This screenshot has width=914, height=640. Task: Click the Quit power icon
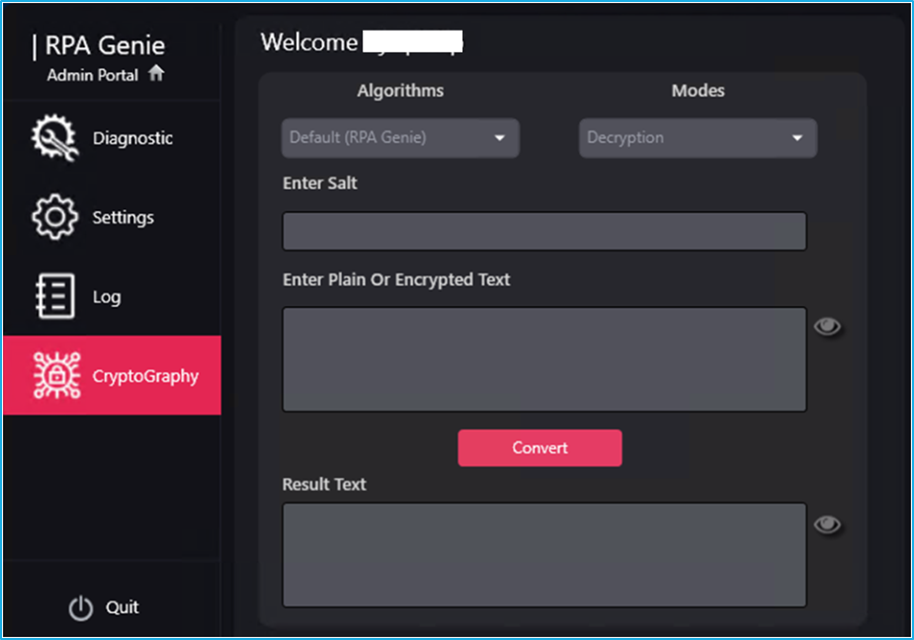point(80,608)
